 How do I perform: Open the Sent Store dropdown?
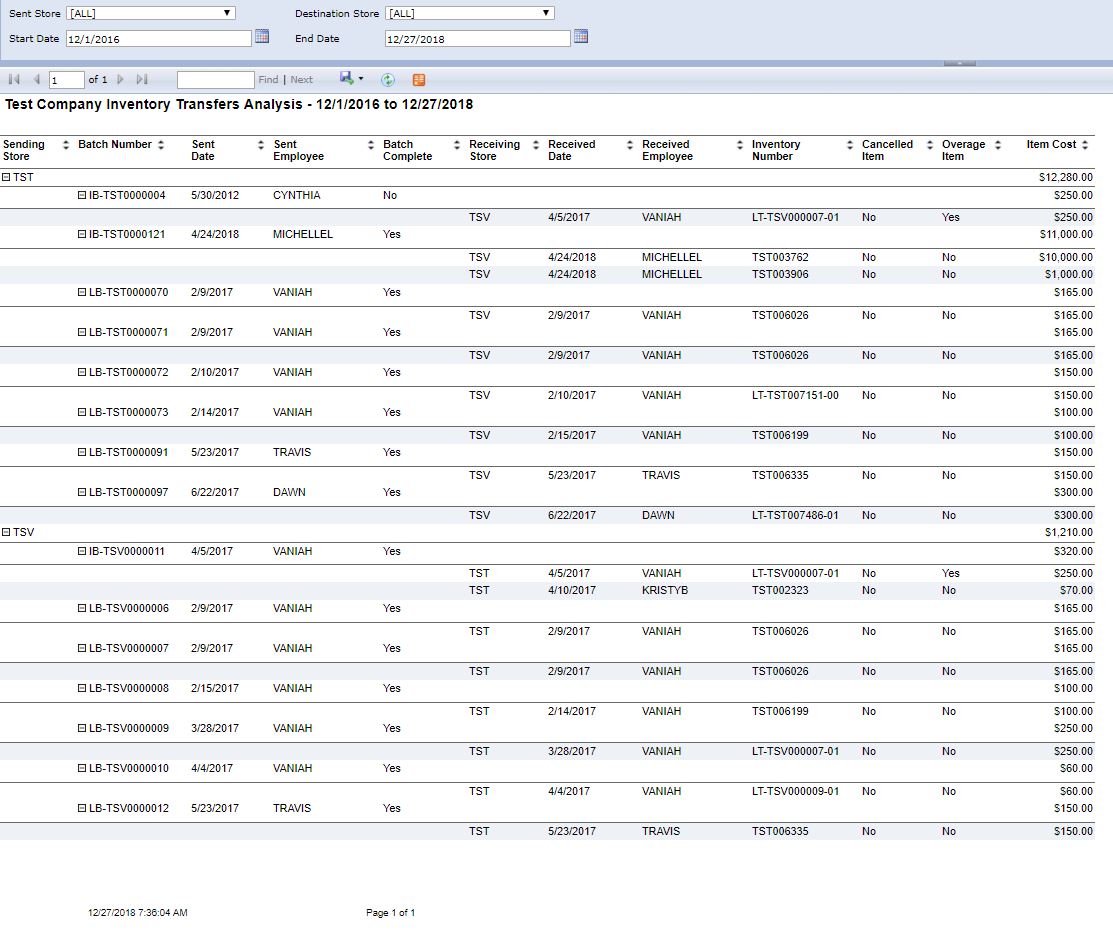coord(150,13)
